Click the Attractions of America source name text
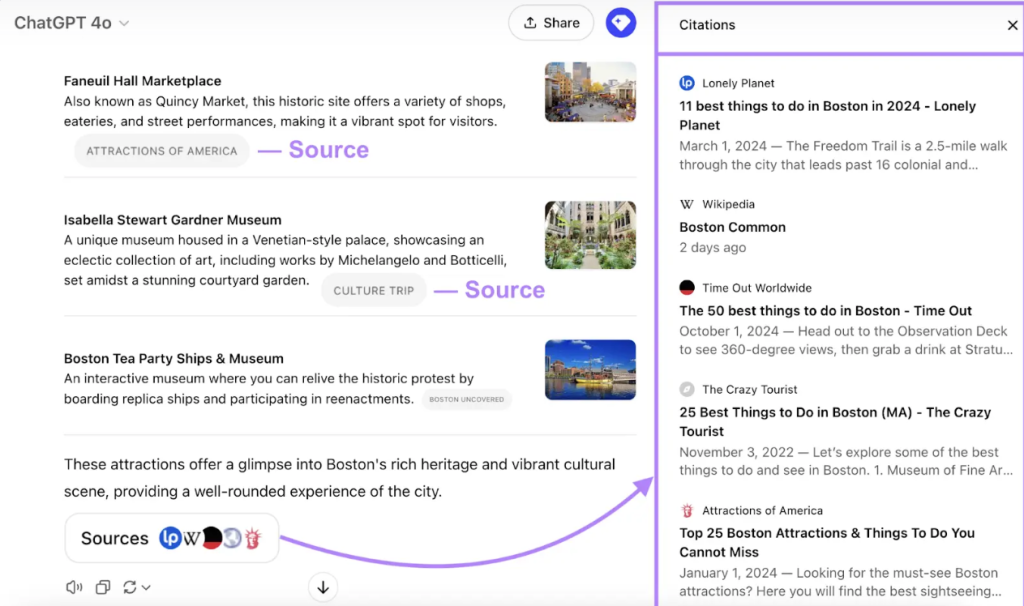Viewport: 1024px width, 606px height. click(x=762, y=511)
